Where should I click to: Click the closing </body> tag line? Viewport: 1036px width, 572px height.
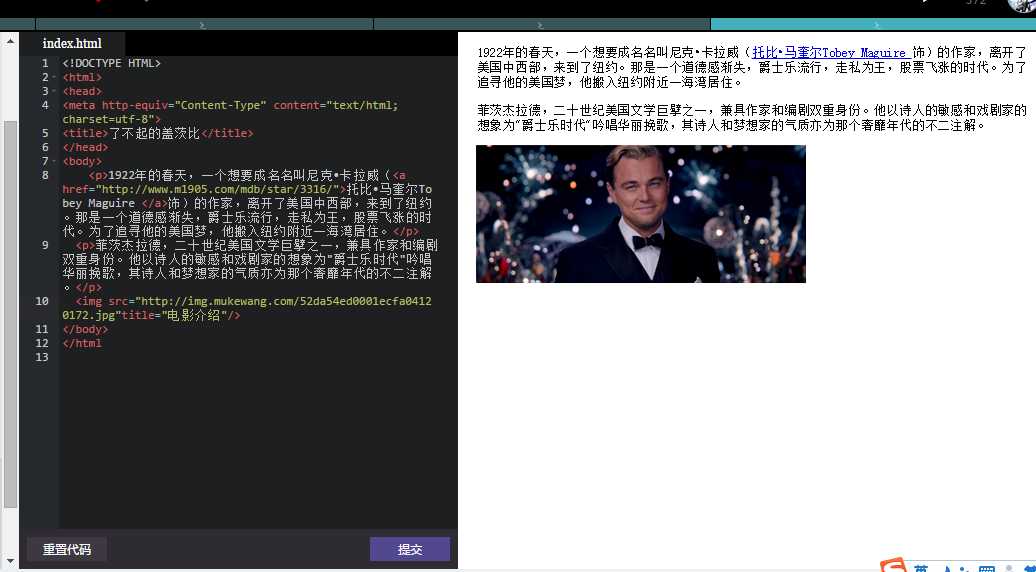[85, 329]
